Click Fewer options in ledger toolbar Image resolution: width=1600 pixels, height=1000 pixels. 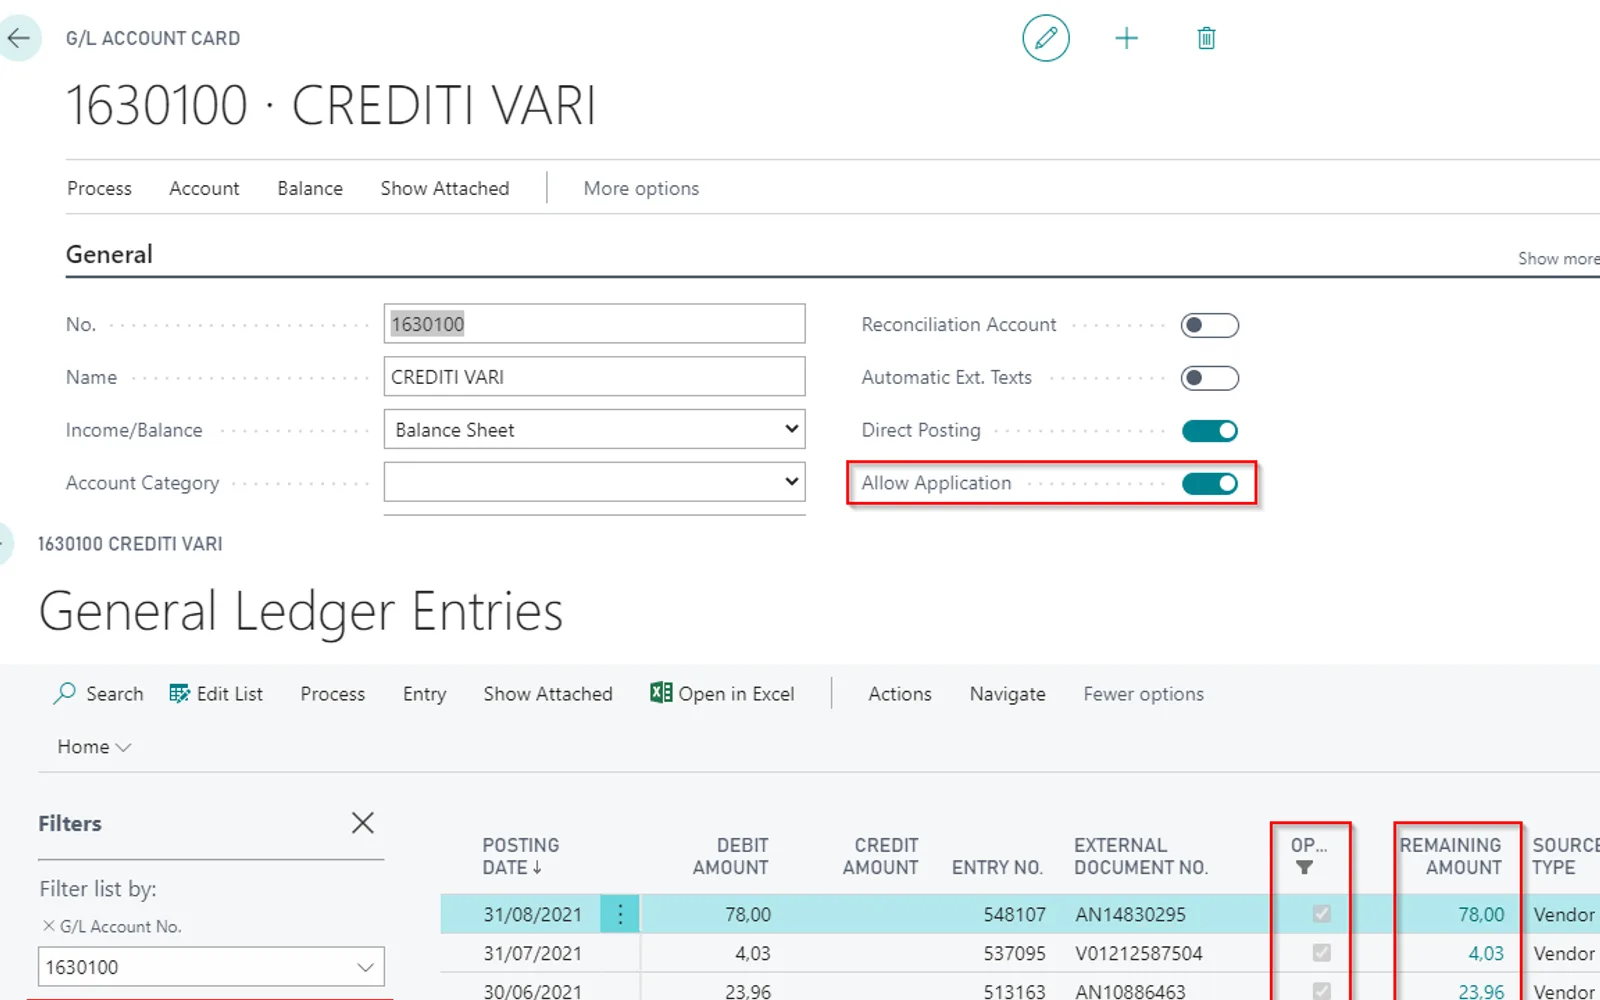1143,694
